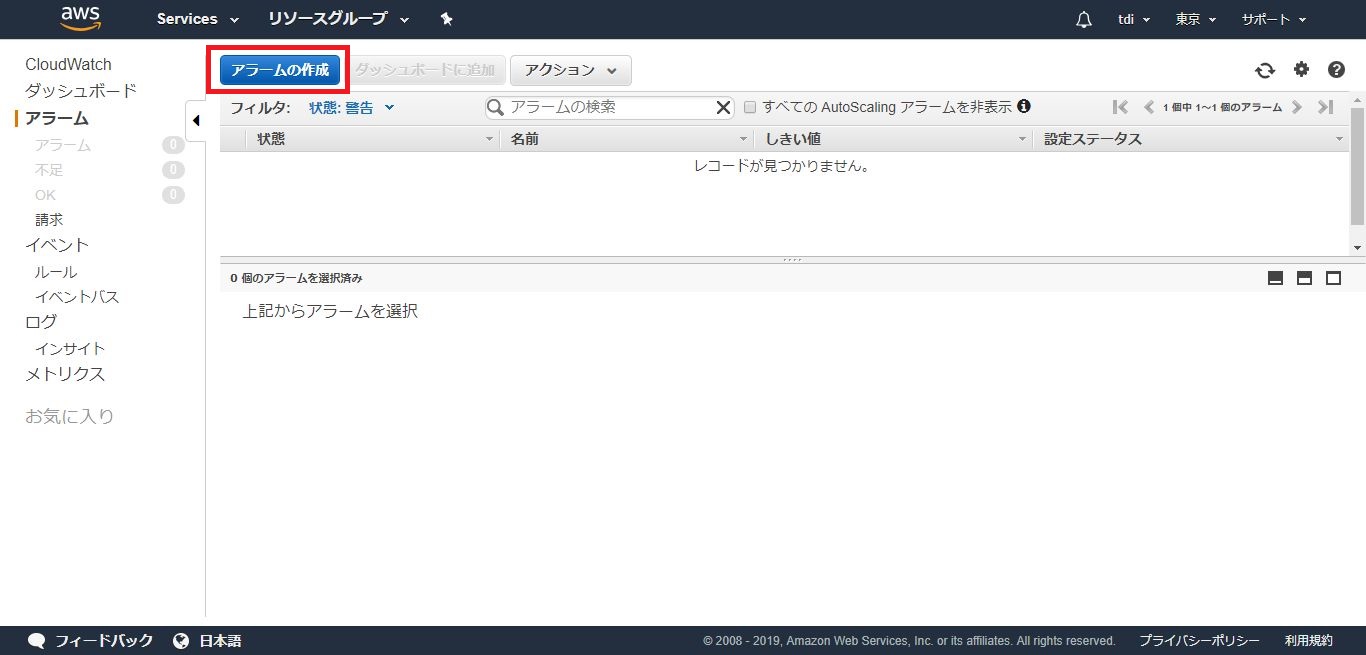Click the AWS logo

pos(80,18)
